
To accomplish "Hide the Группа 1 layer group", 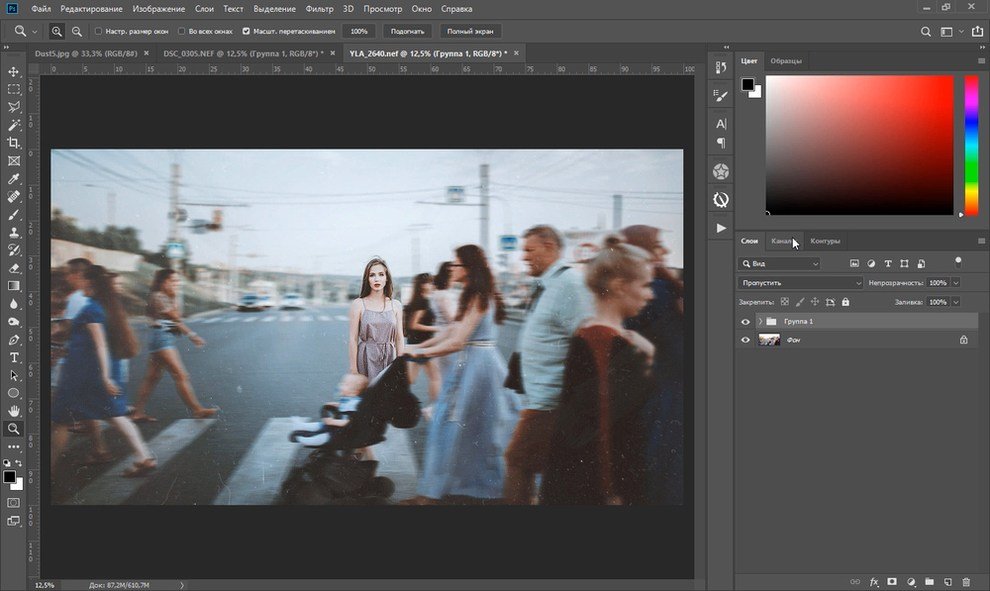I will [x=745, y=322].
